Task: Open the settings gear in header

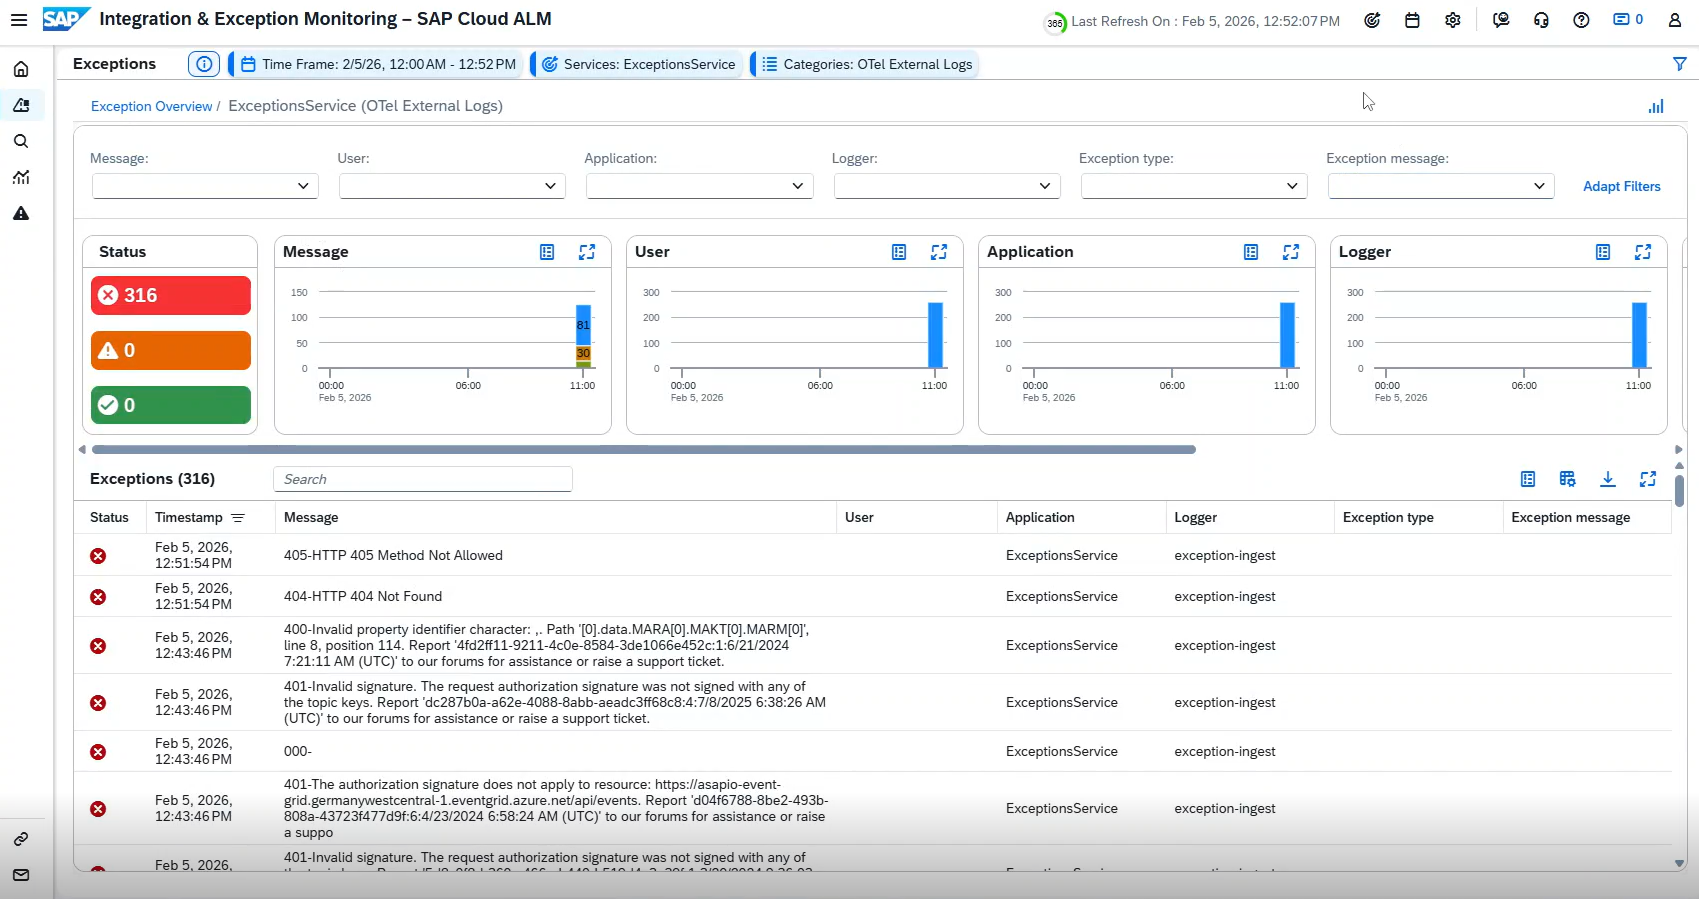Action: [x=1453, y=20]
